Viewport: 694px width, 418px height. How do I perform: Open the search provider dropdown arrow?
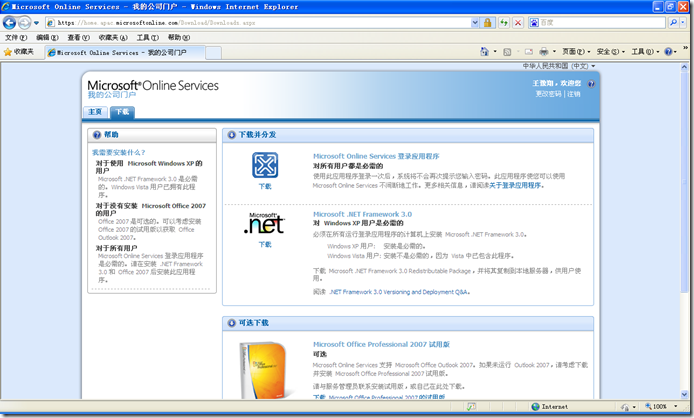[x=683, y=22]
